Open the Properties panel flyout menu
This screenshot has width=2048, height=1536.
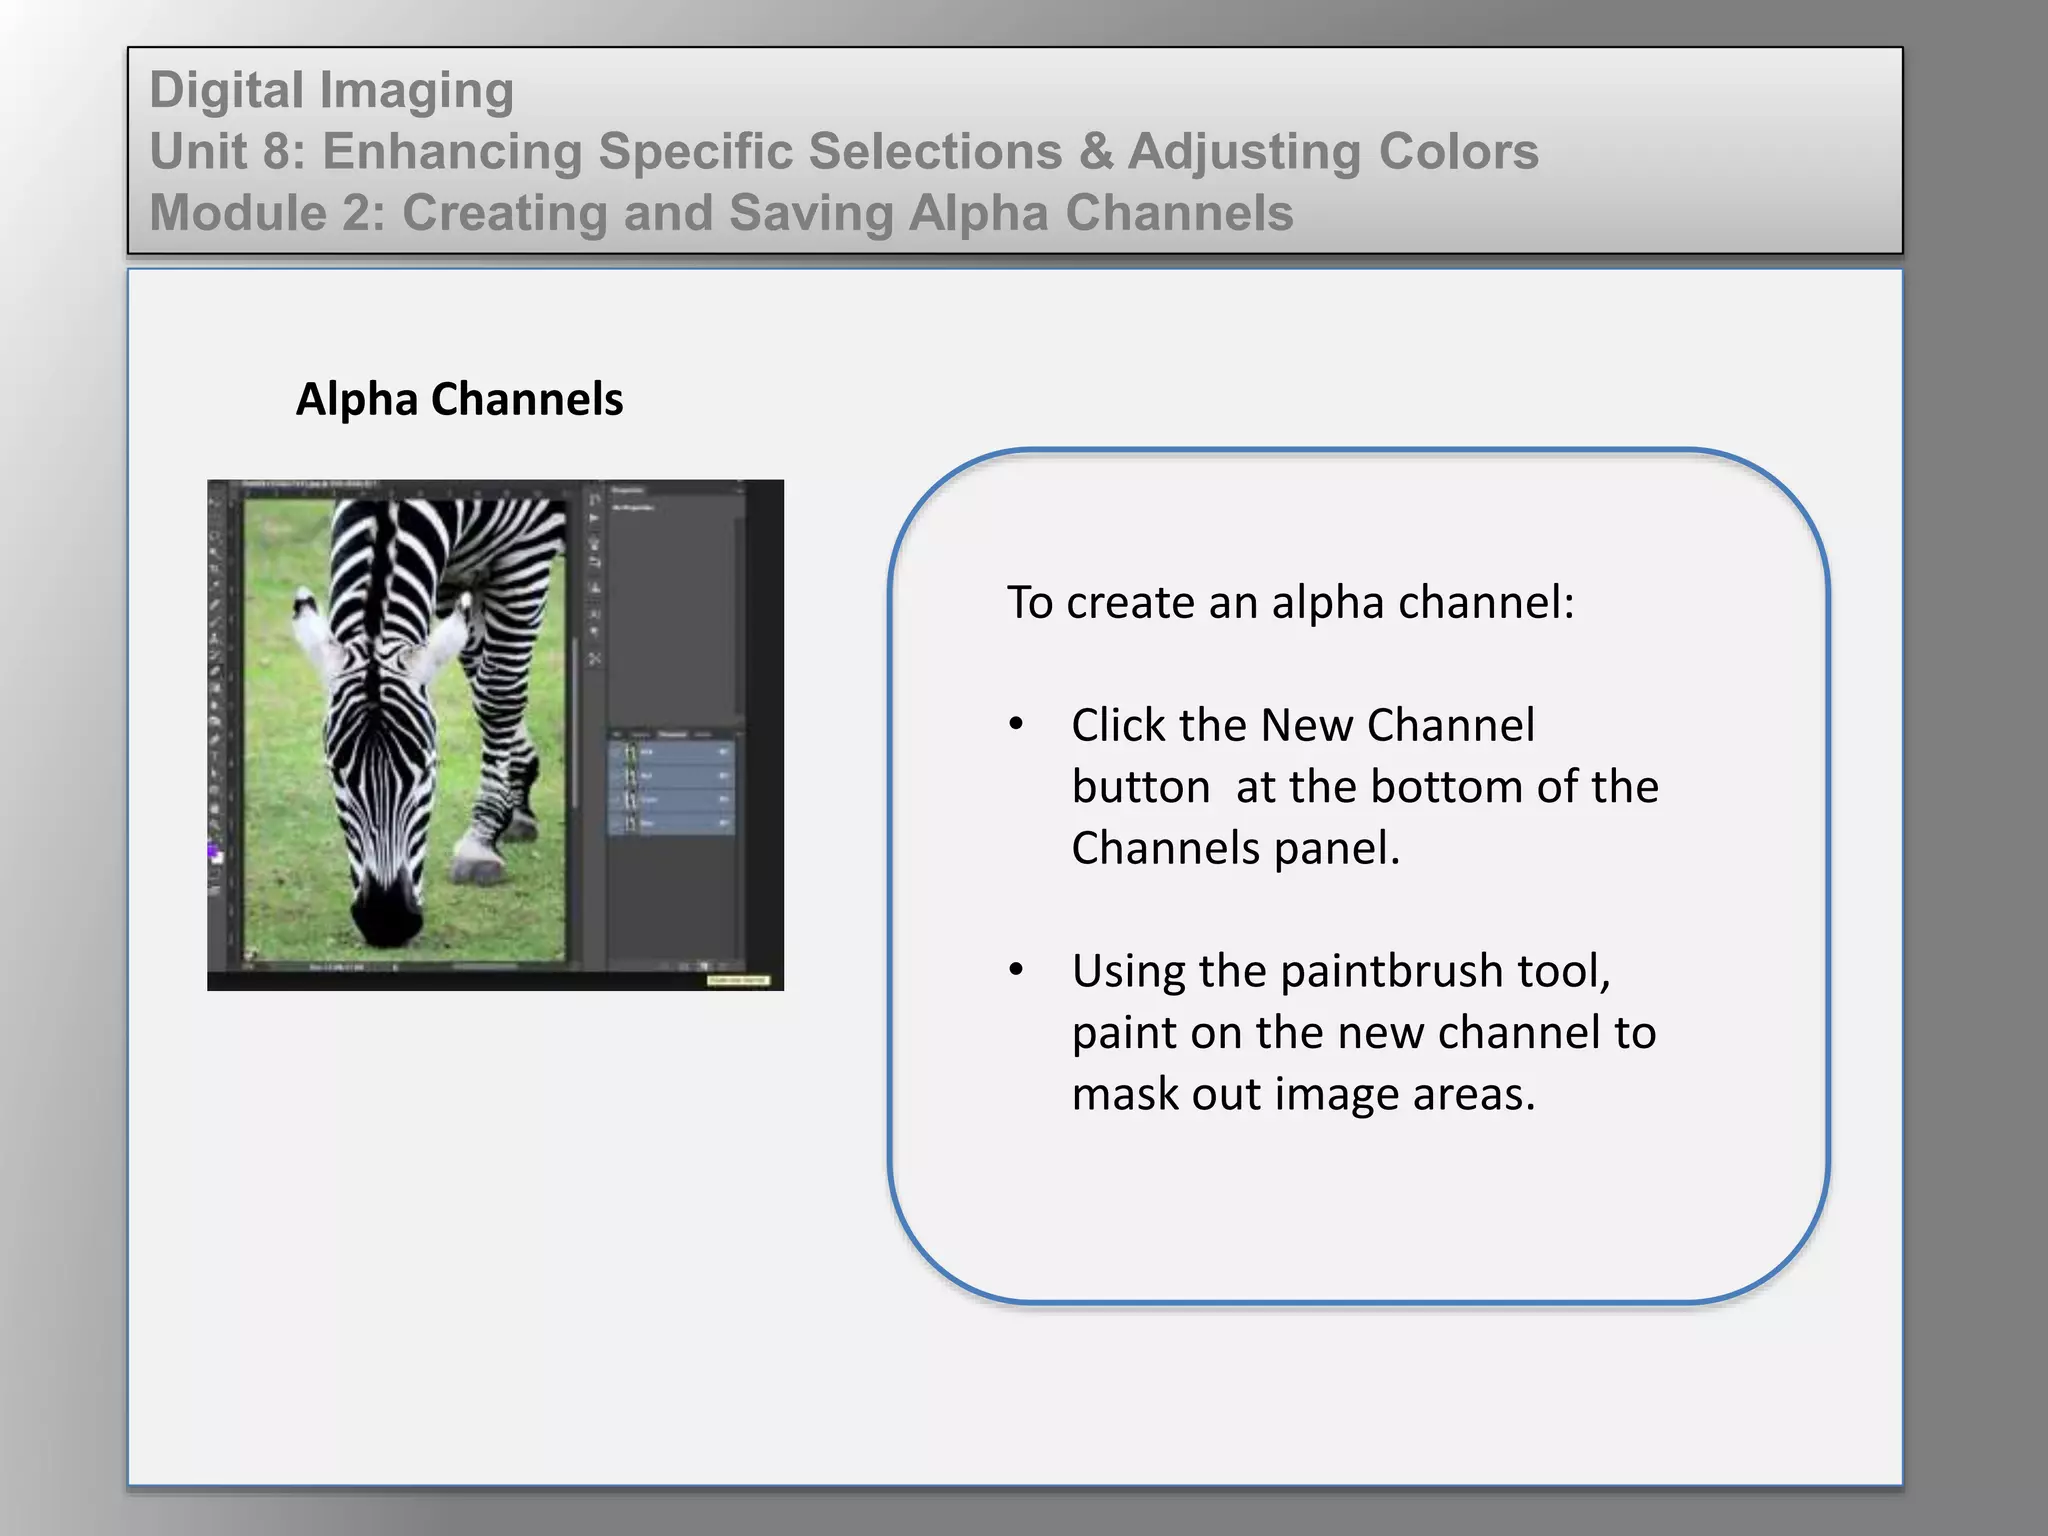741,490
